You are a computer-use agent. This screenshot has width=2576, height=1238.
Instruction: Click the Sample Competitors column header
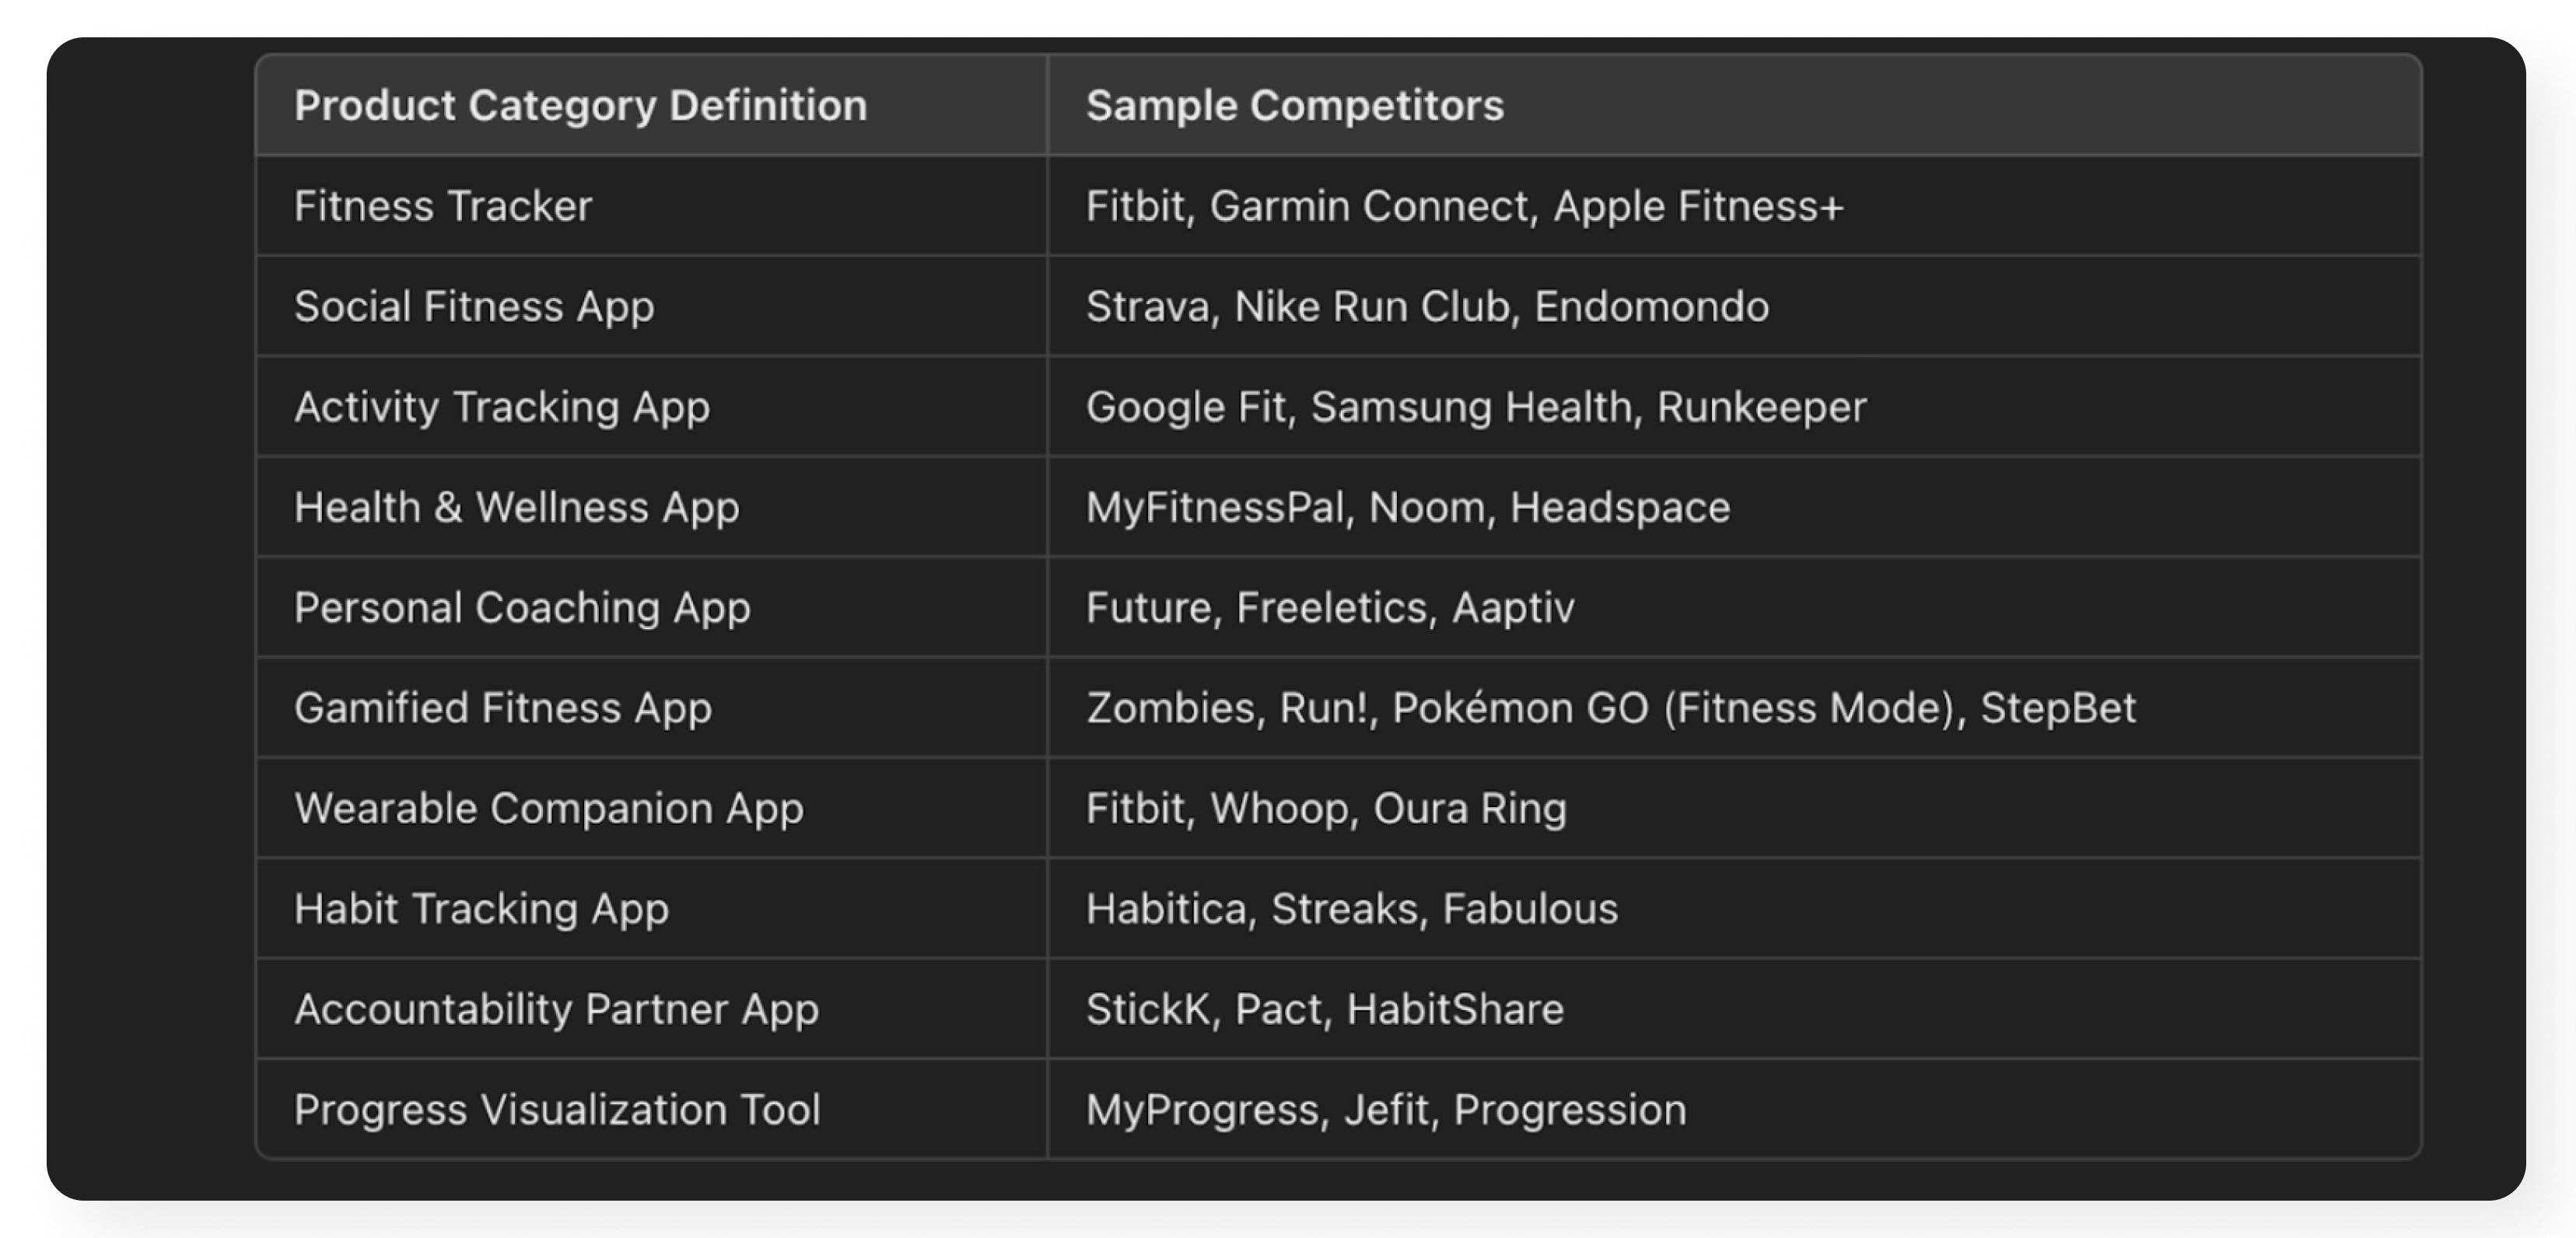1734,105
